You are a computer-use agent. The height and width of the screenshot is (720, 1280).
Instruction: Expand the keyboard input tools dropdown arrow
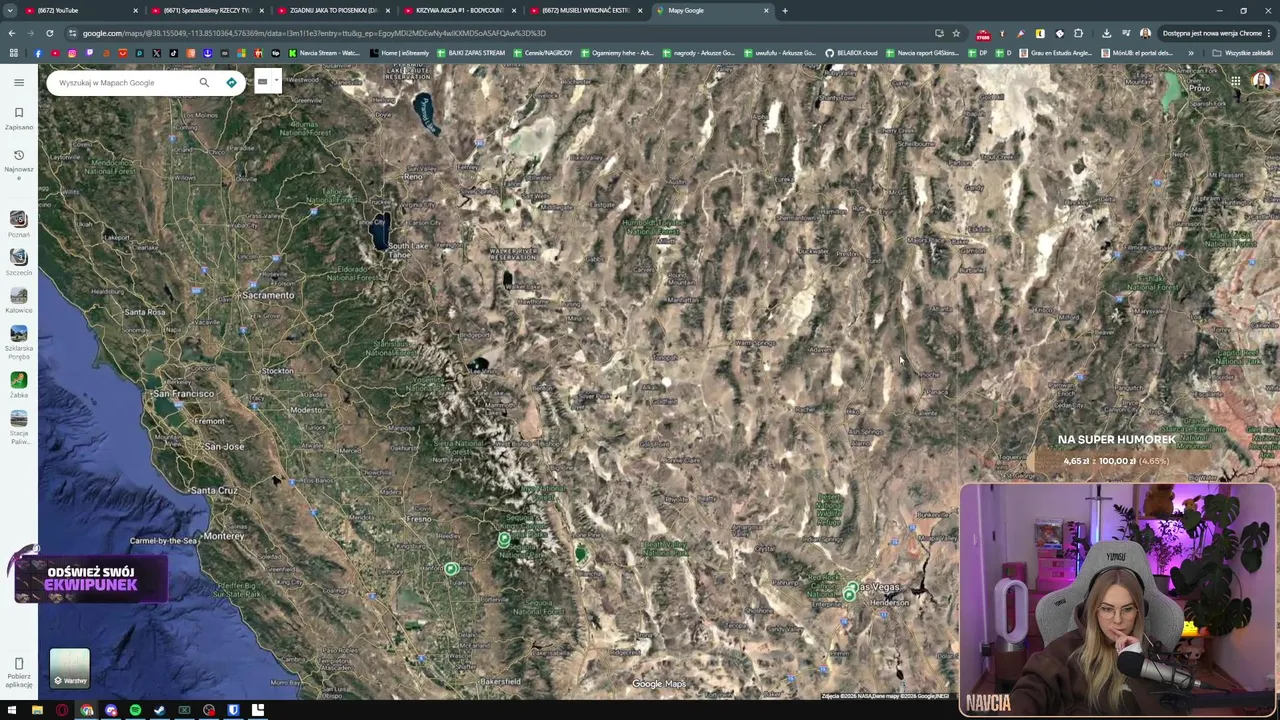276,82
